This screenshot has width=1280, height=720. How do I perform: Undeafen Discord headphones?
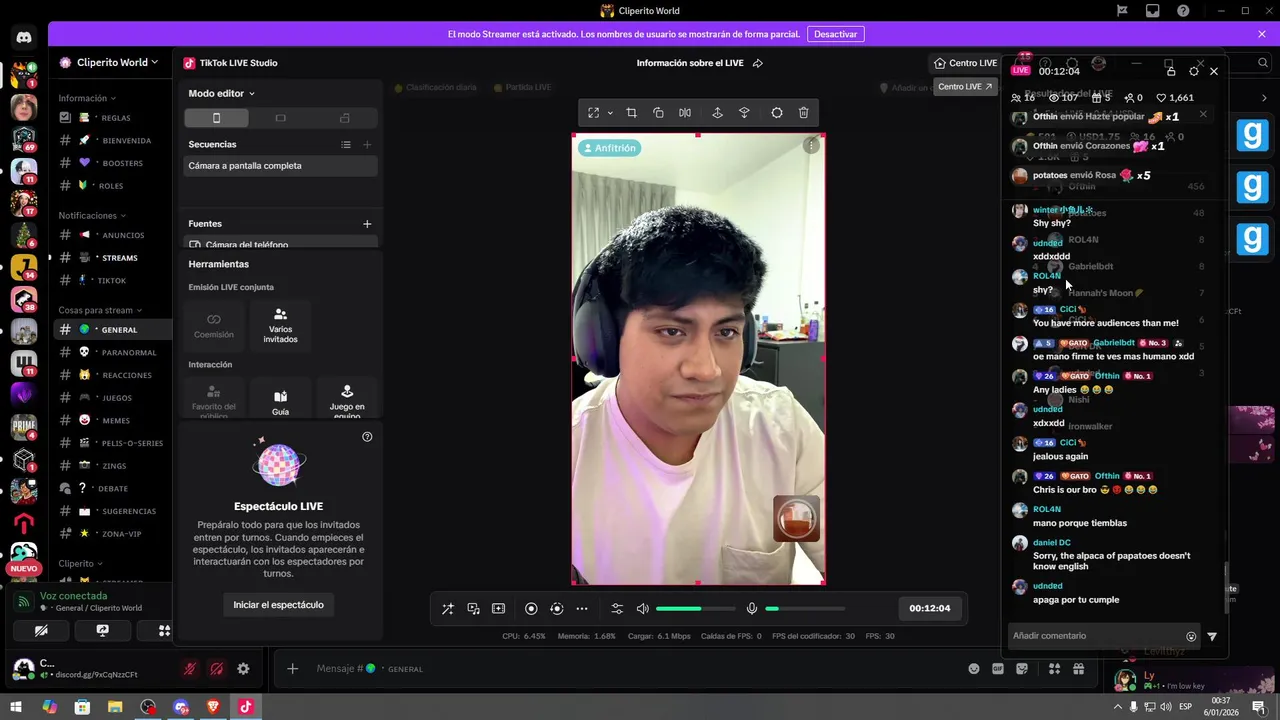click(216, 669)
